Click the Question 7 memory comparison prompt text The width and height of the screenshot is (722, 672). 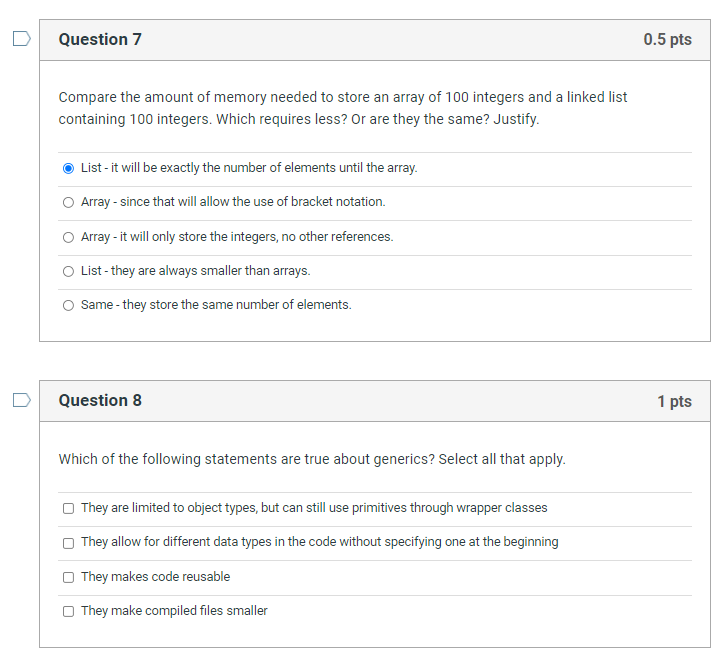coord(343,108)
